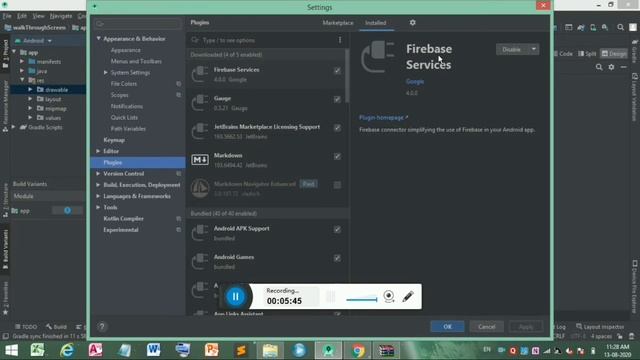The width and height of the screenshot is (640, 360).
Task: Switch editor to Code view
Action: pos(563,54)
